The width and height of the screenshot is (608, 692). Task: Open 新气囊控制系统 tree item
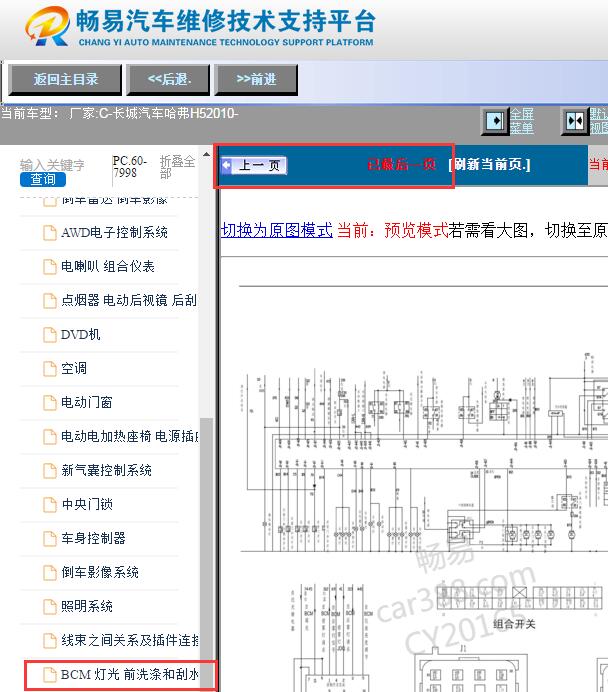(106, 470)
